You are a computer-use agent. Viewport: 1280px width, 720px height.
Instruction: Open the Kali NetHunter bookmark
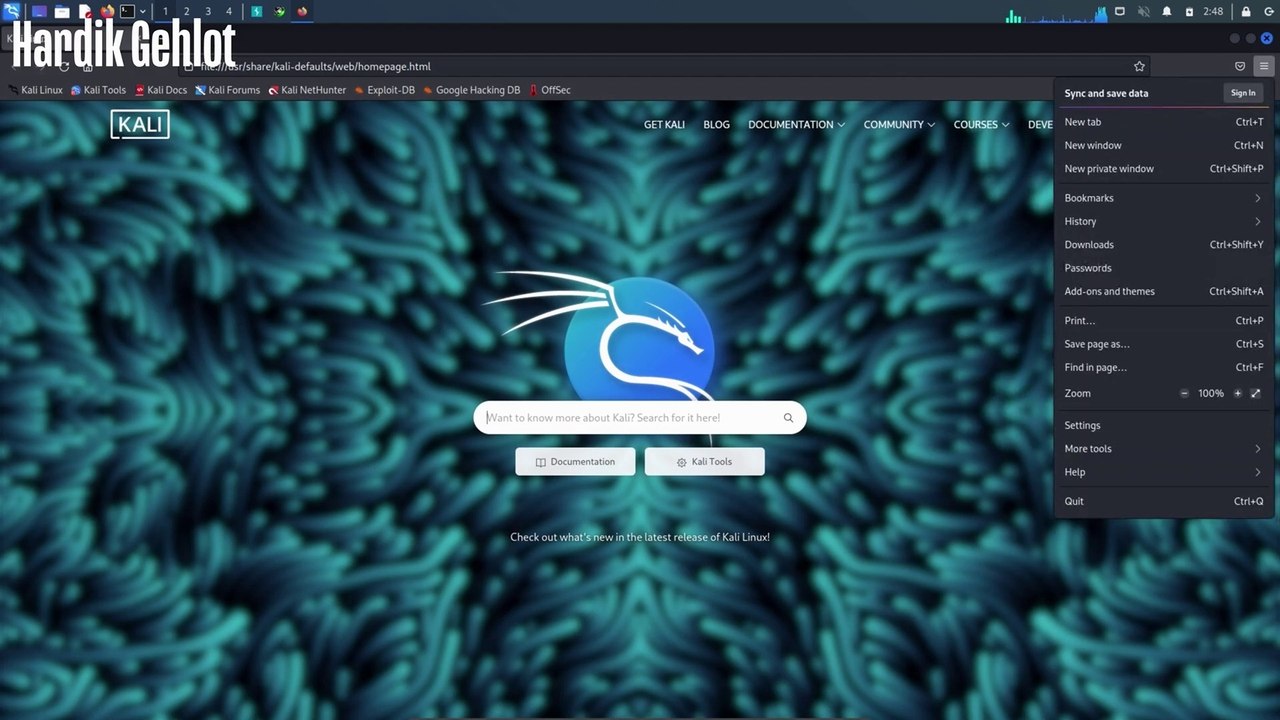tap(307, 90)
